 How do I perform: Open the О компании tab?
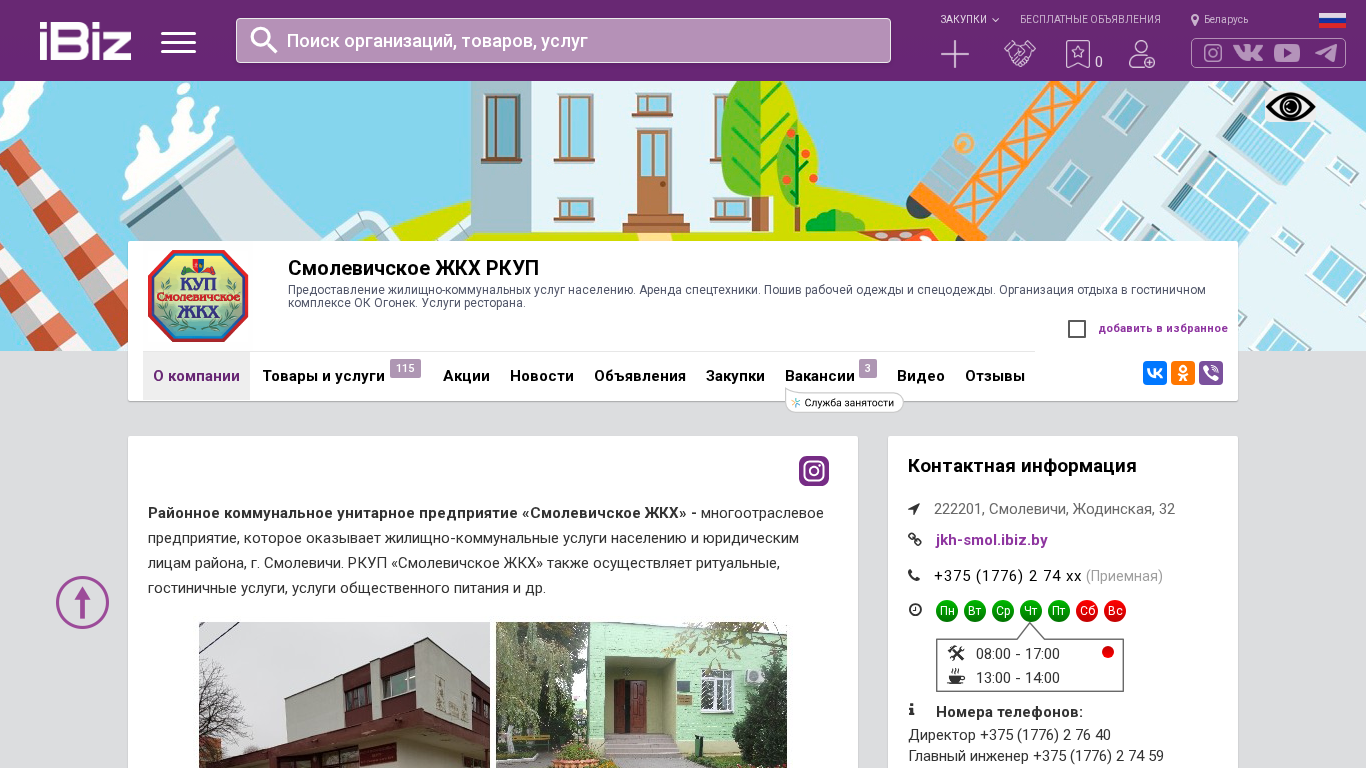coord(196,376)
